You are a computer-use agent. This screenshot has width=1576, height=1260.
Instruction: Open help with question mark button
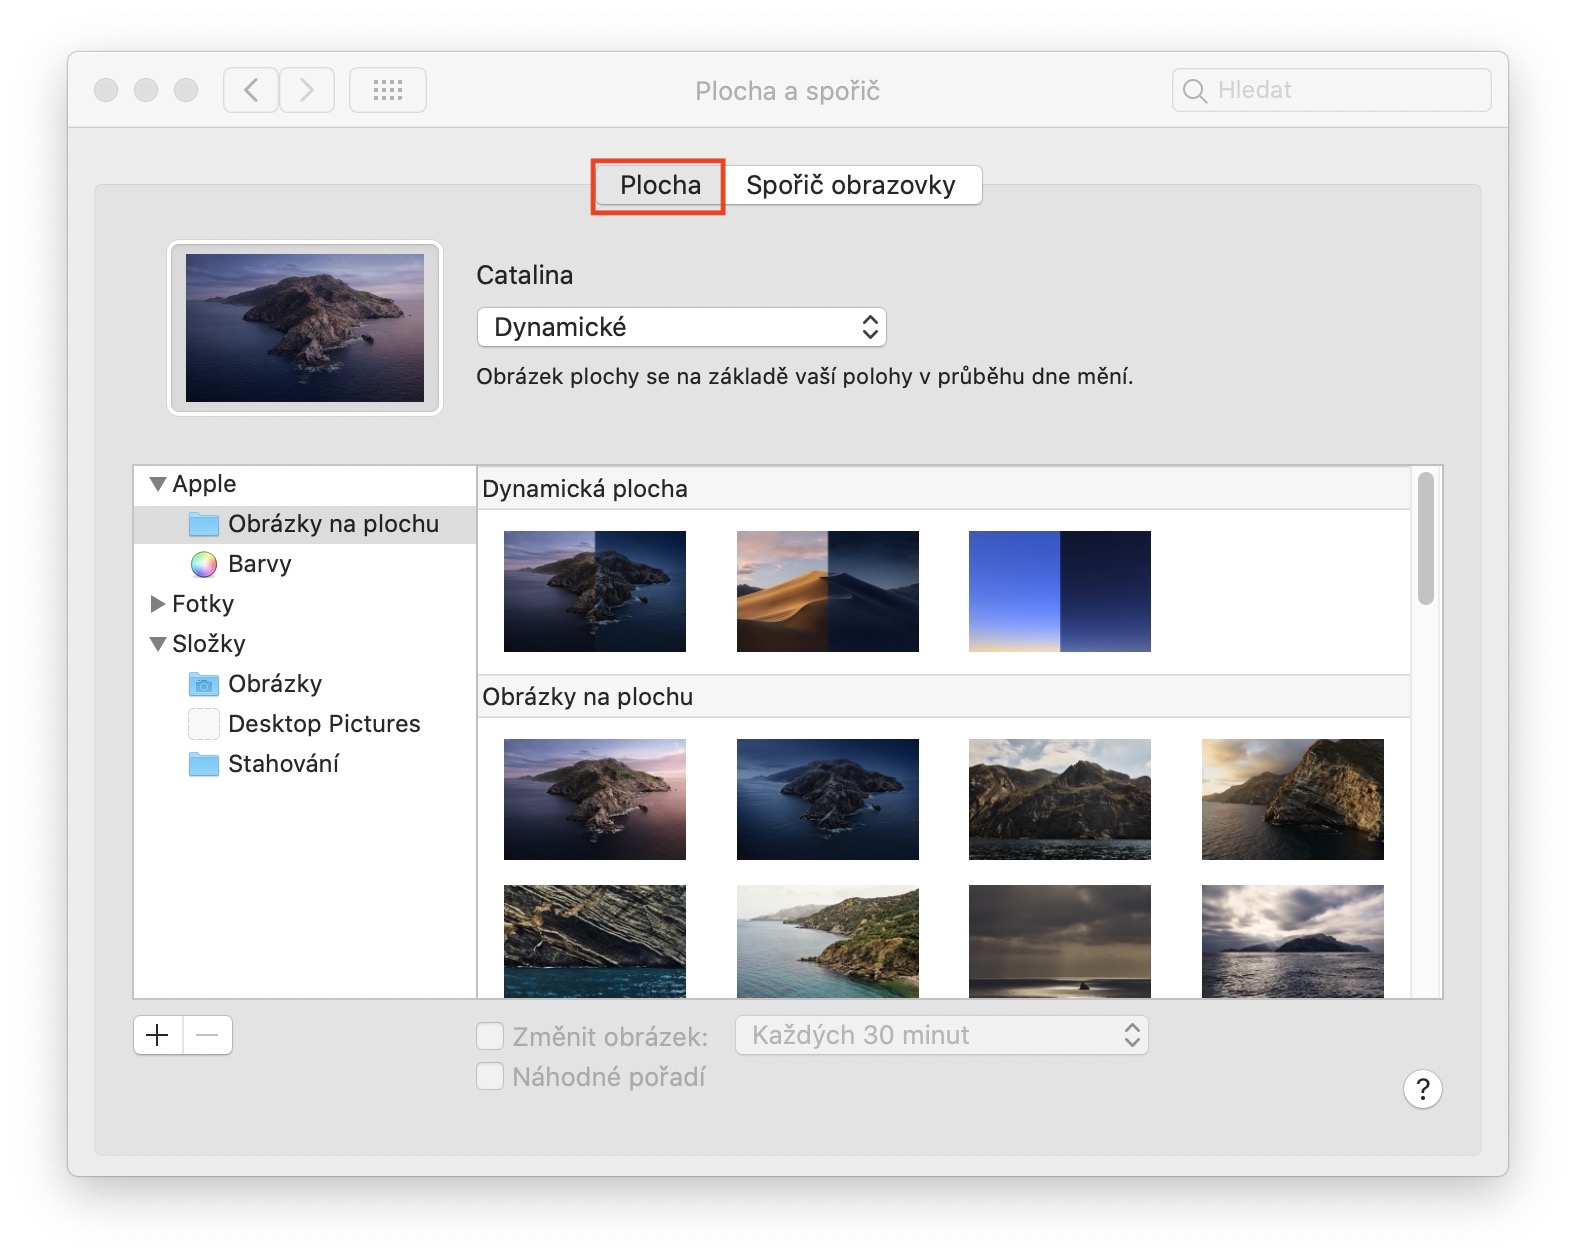[1422, 1089]
